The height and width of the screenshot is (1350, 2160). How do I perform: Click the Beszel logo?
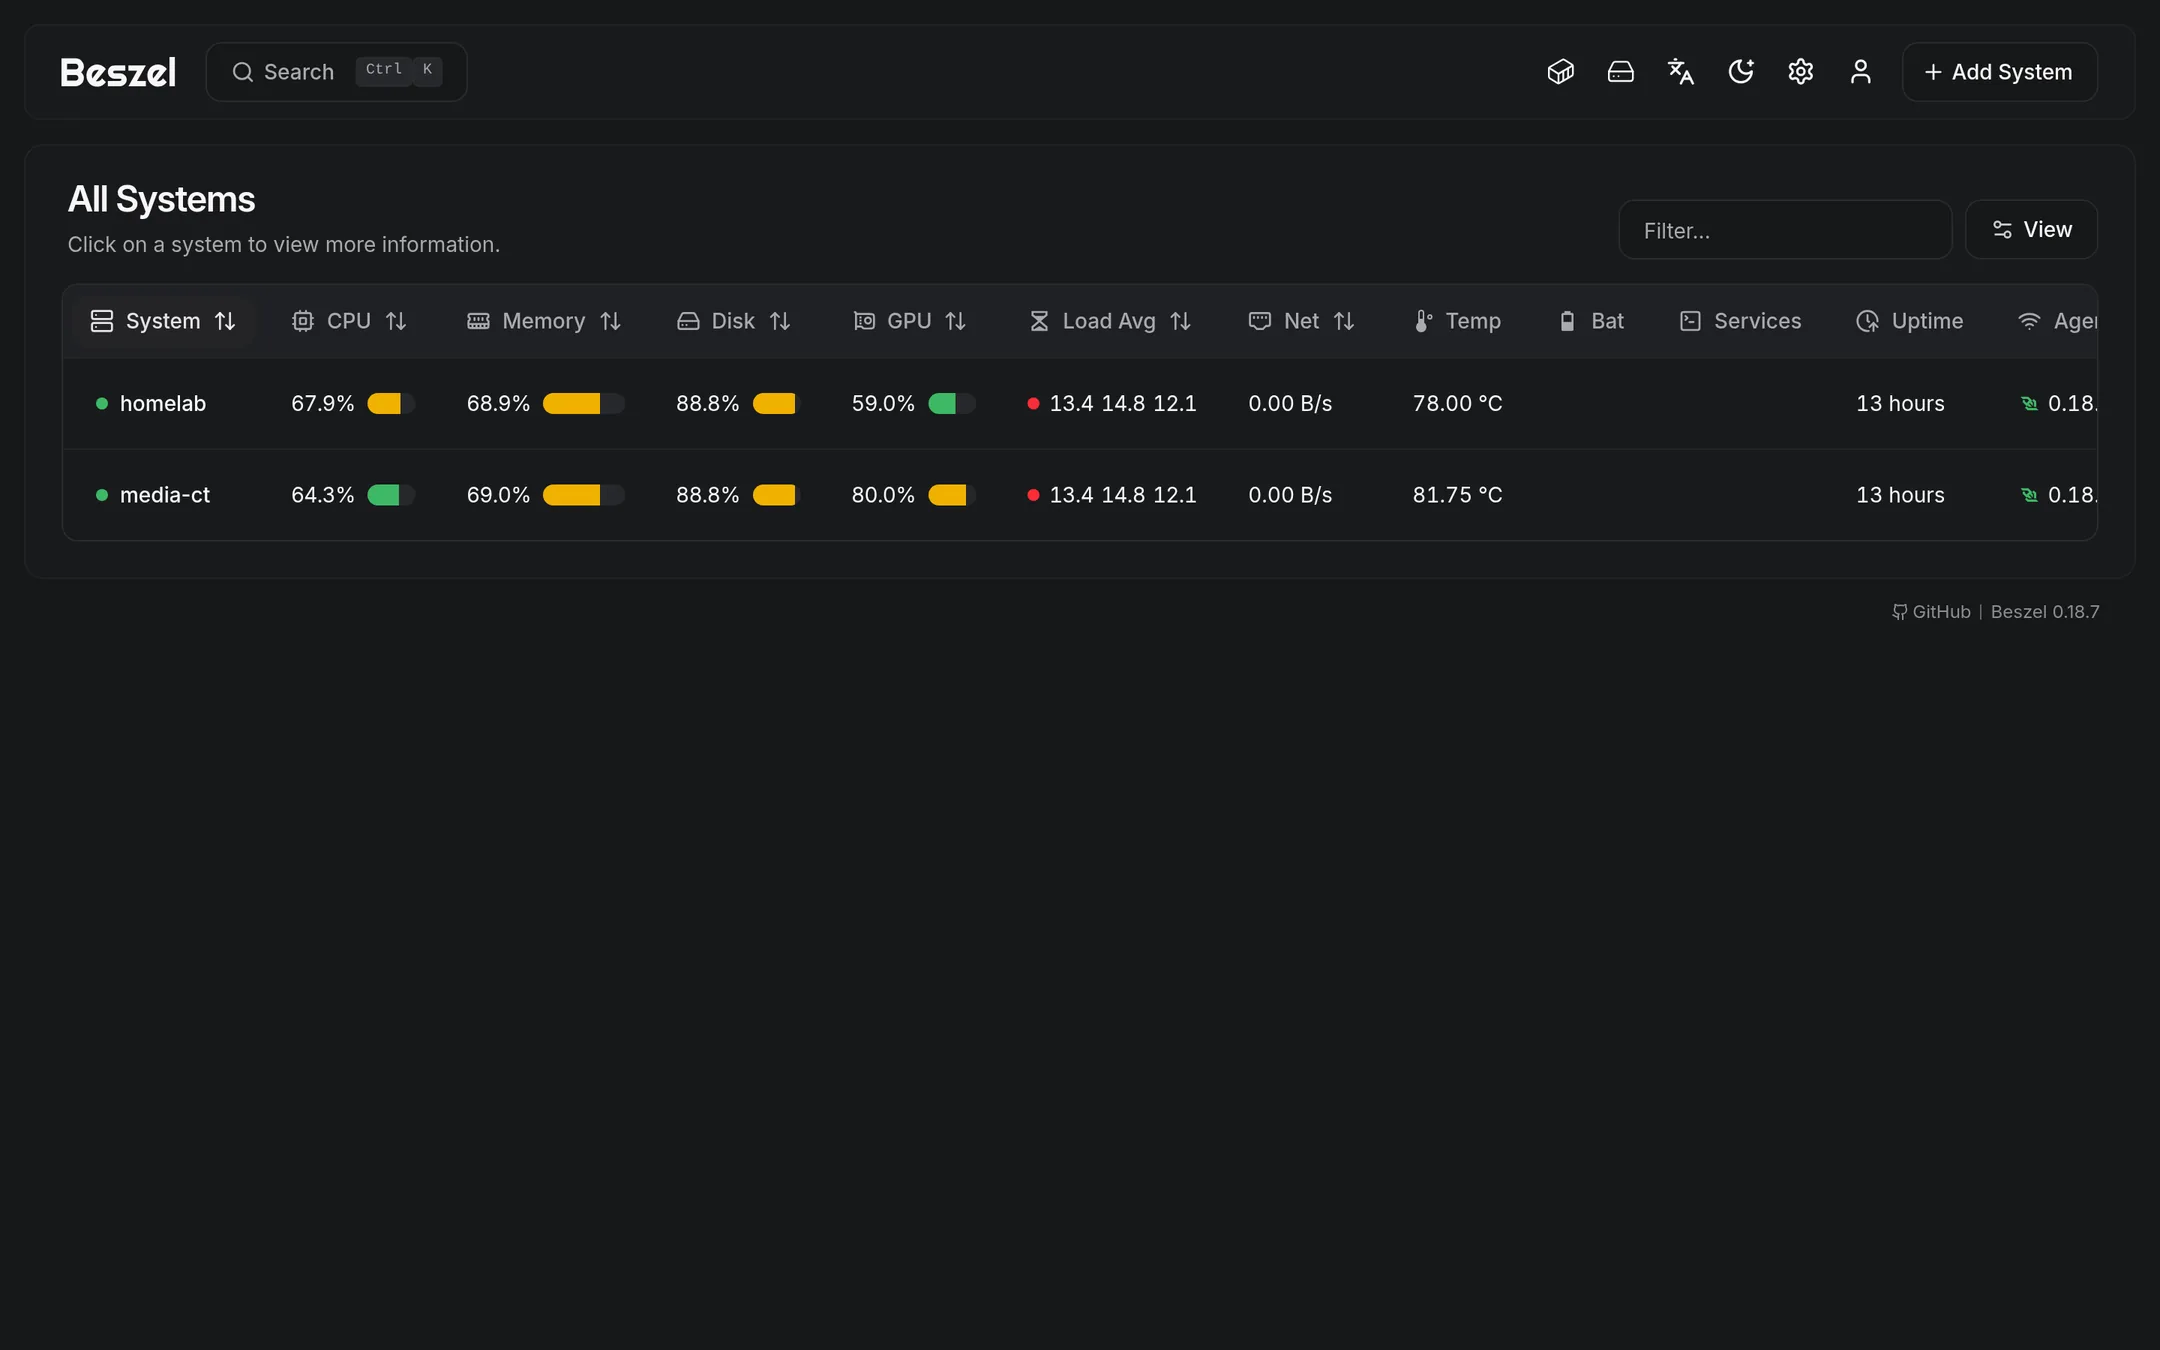118,72
